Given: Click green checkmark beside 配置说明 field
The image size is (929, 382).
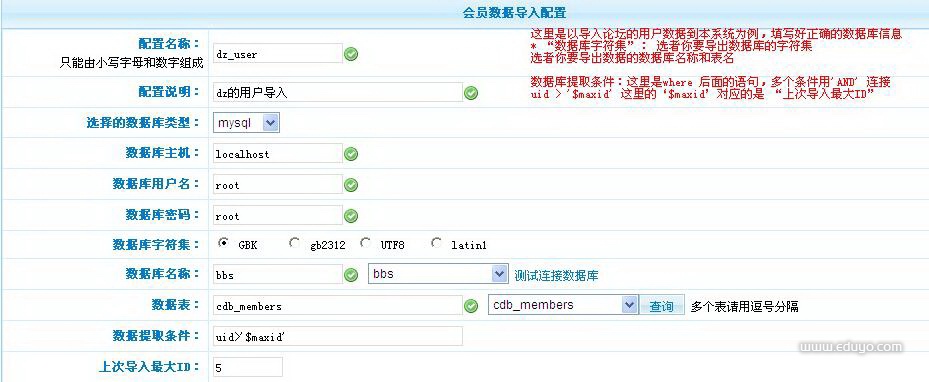Looking at the screenshot, I should point(471,93).
